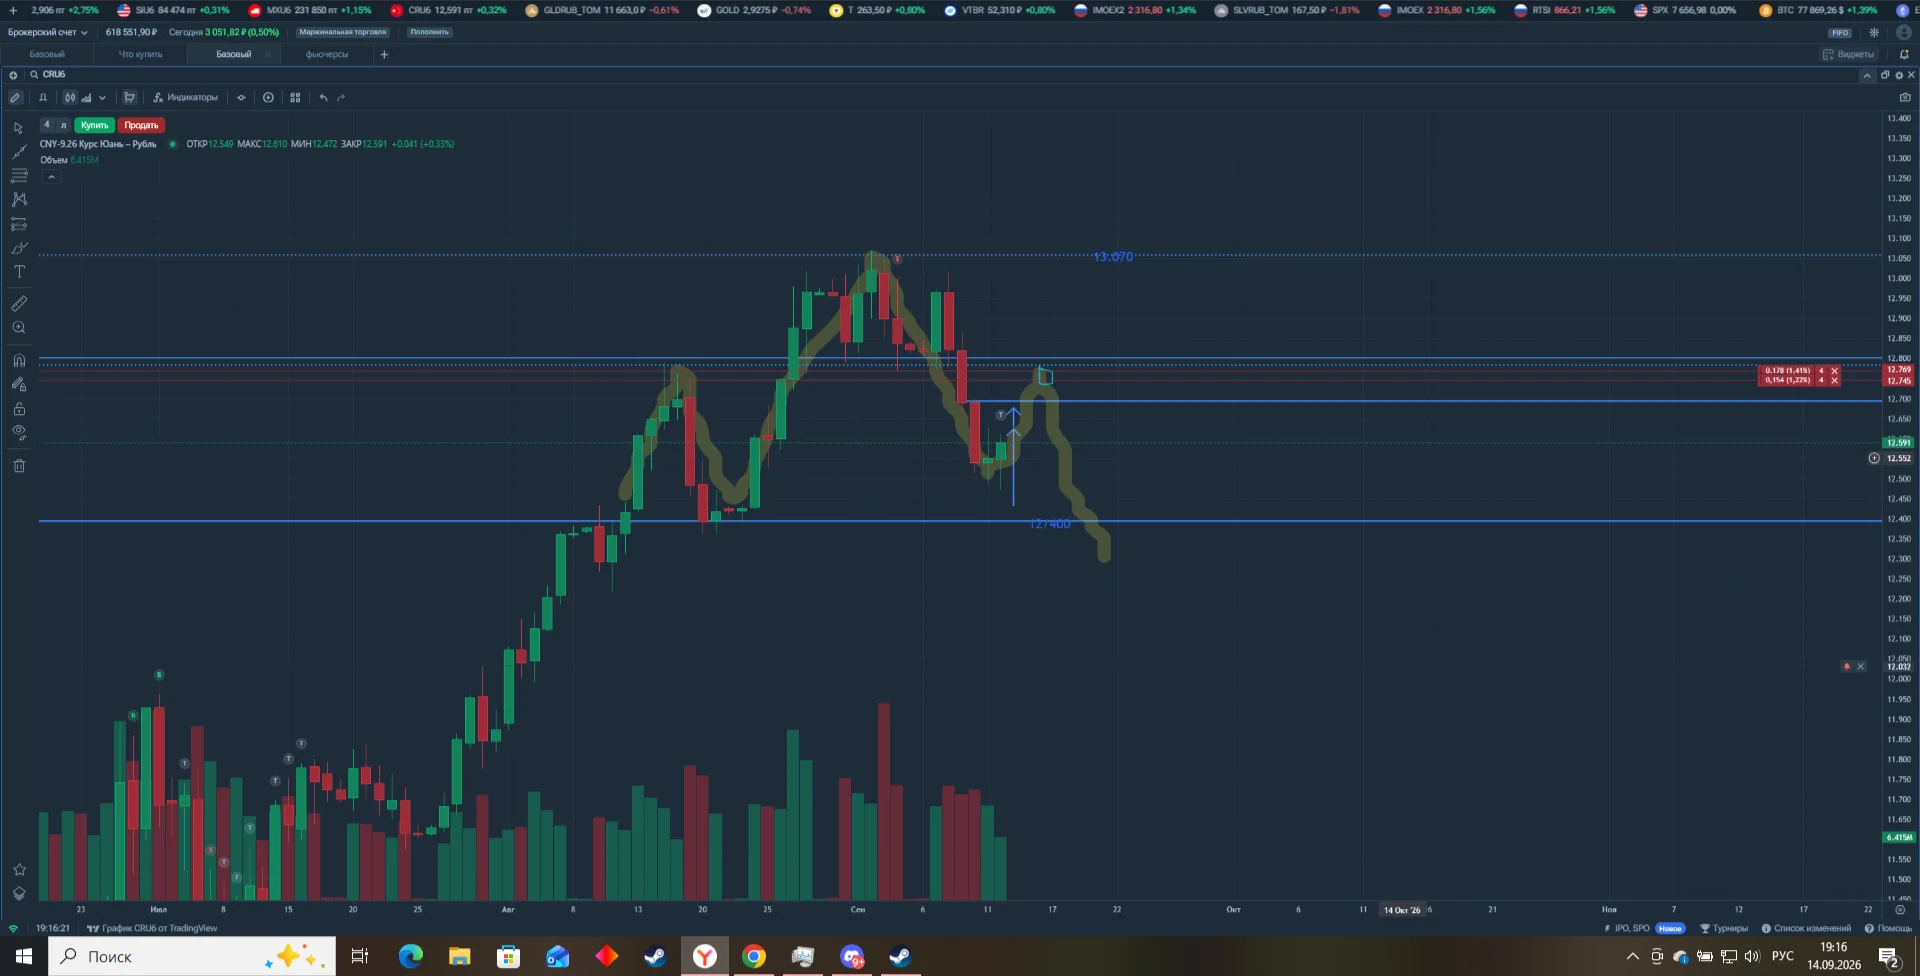This screenshot has height=976, width=1920.
Task: Open the chart widget settings gear
Action: [x=1899, y=75]
